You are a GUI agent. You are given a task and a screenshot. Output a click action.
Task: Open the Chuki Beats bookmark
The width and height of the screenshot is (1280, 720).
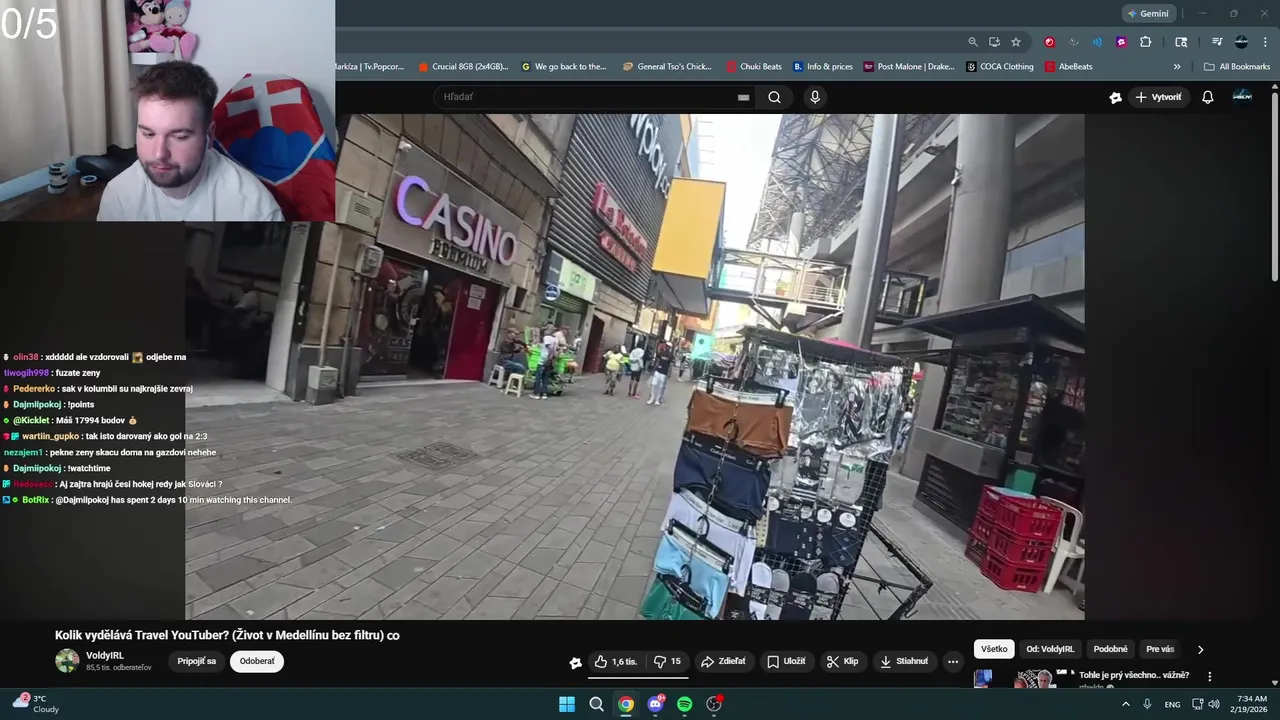[755, 67]
